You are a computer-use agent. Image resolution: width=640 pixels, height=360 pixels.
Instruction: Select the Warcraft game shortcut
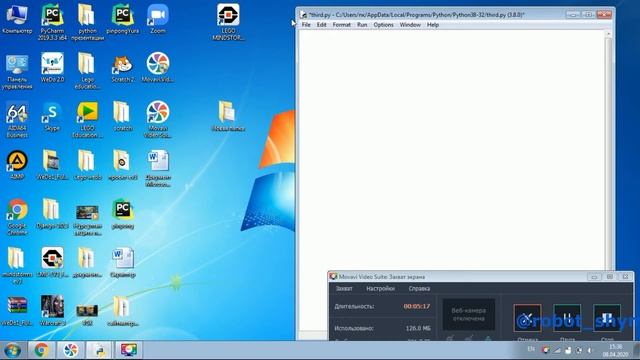(52, 311)
